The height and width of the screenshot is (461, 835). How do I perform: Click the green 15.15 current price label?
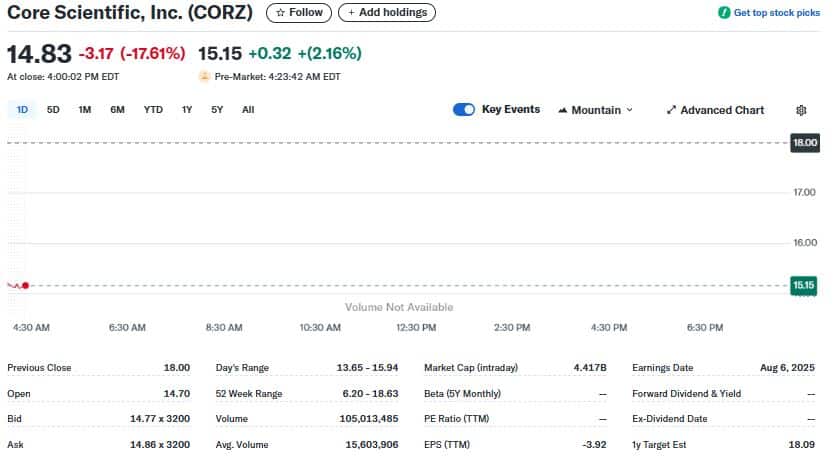pyautogui.click(x=803, y=285)
